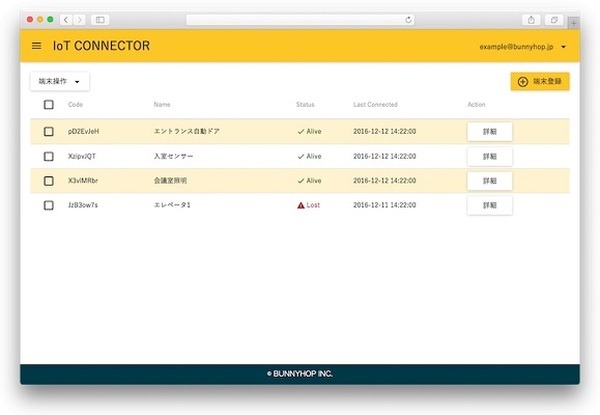Open 詳細 for 入室センサー device
Viewport: 600px width, 415px height.
coord(489,157)
